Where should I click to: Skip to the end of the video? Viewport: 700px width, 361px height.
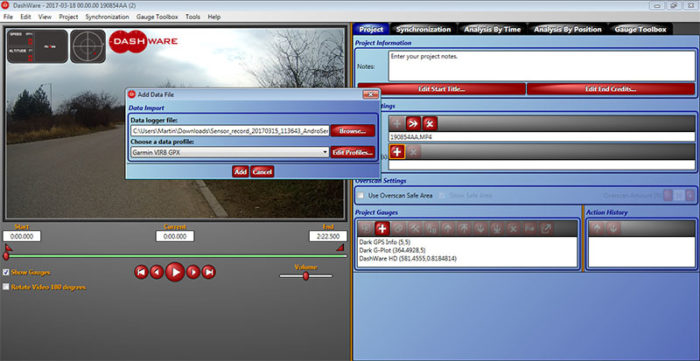(x=208, y=272)
